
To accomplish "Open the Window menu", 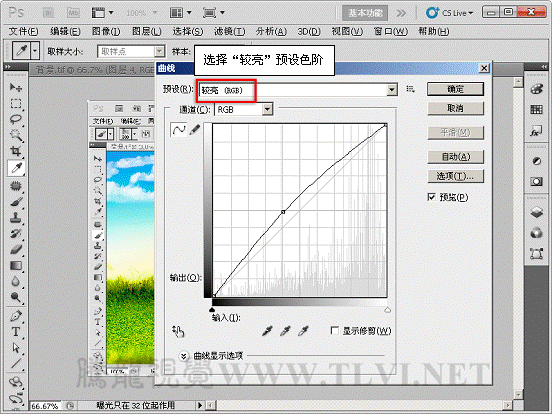I will pyautogui.click(x=390, y=31).
